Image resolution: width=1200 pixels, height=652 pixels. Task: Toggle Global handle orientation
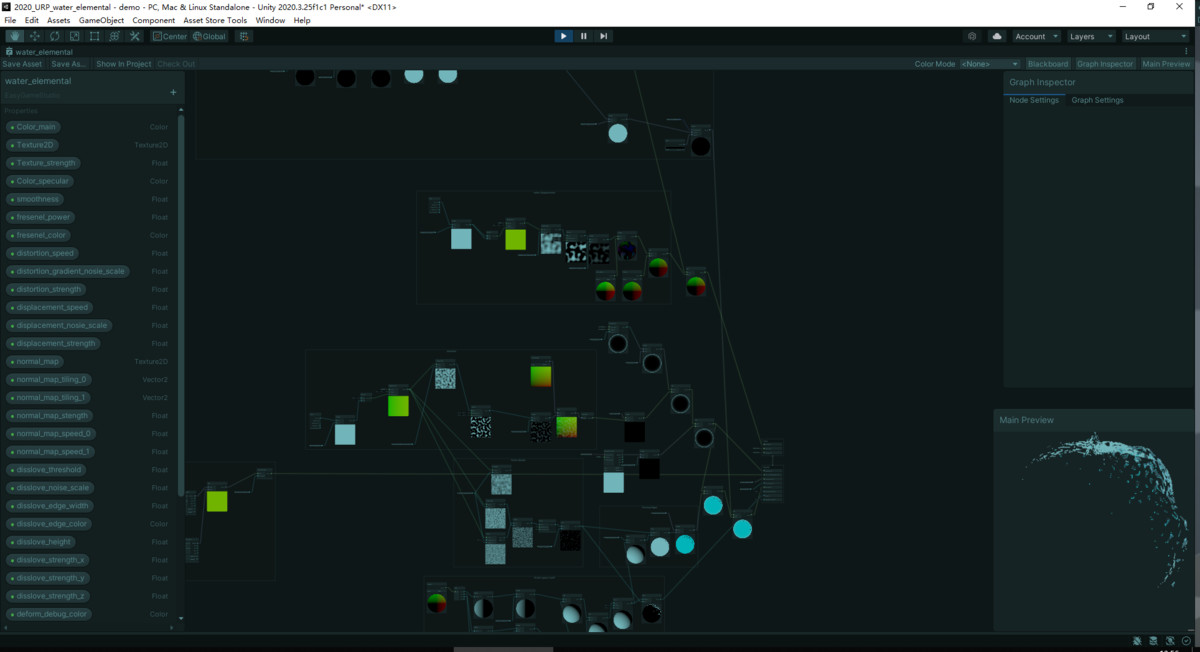click(207, 35)
